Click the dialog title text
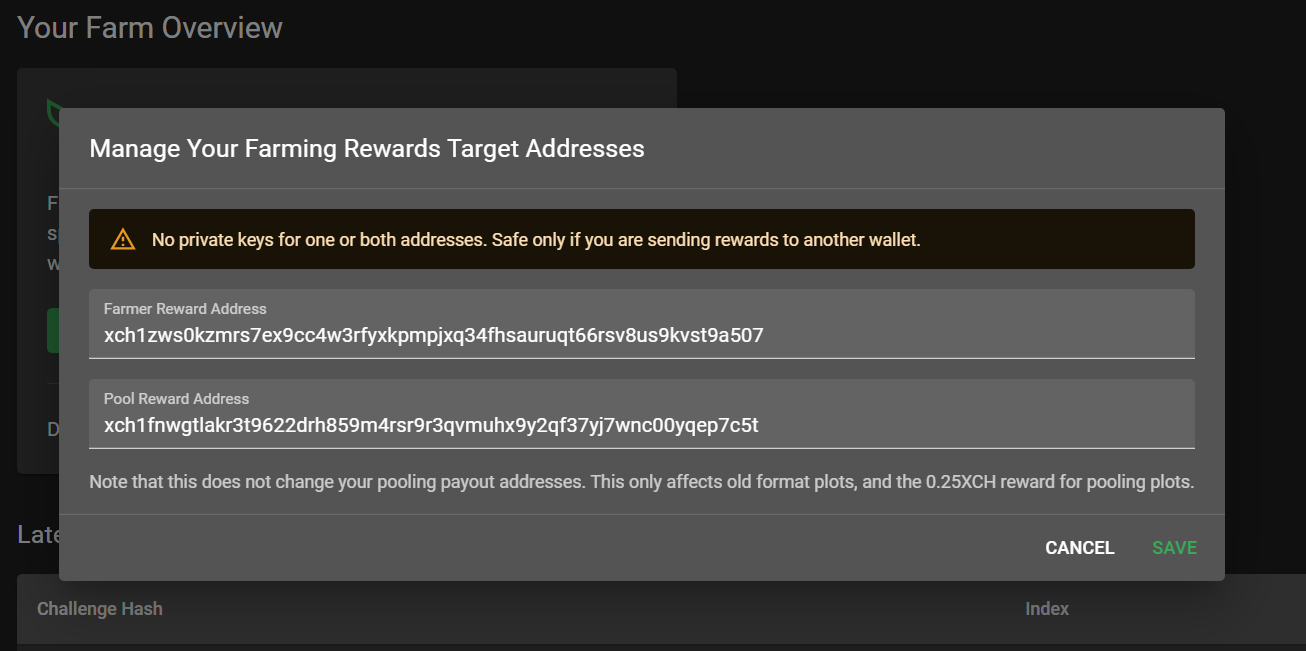 [x=366, y=148]
